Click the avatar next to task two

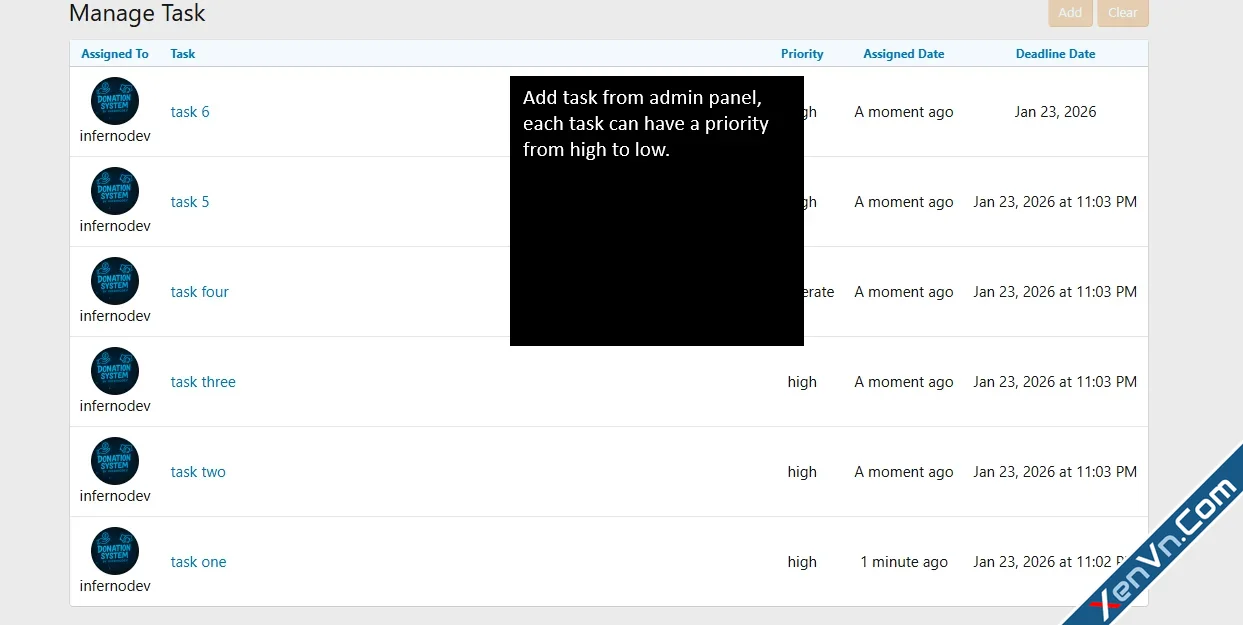(114, 460)
